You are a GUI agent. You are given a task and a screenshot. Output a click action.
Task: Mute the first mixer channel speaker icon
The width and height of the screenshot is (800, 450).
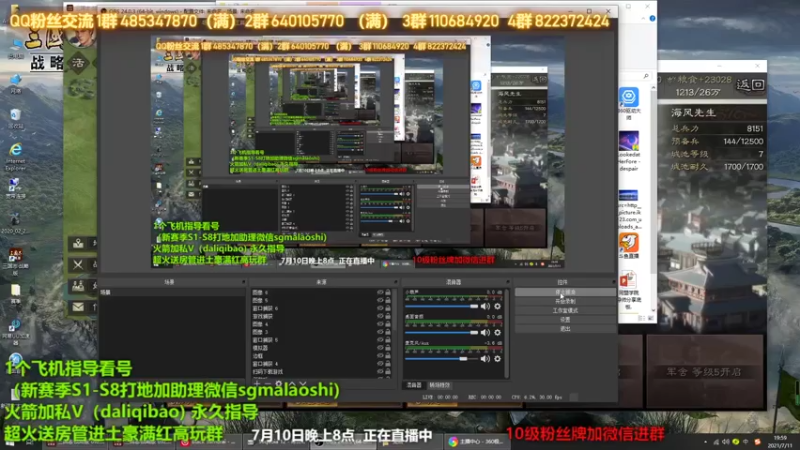(485, 306)
